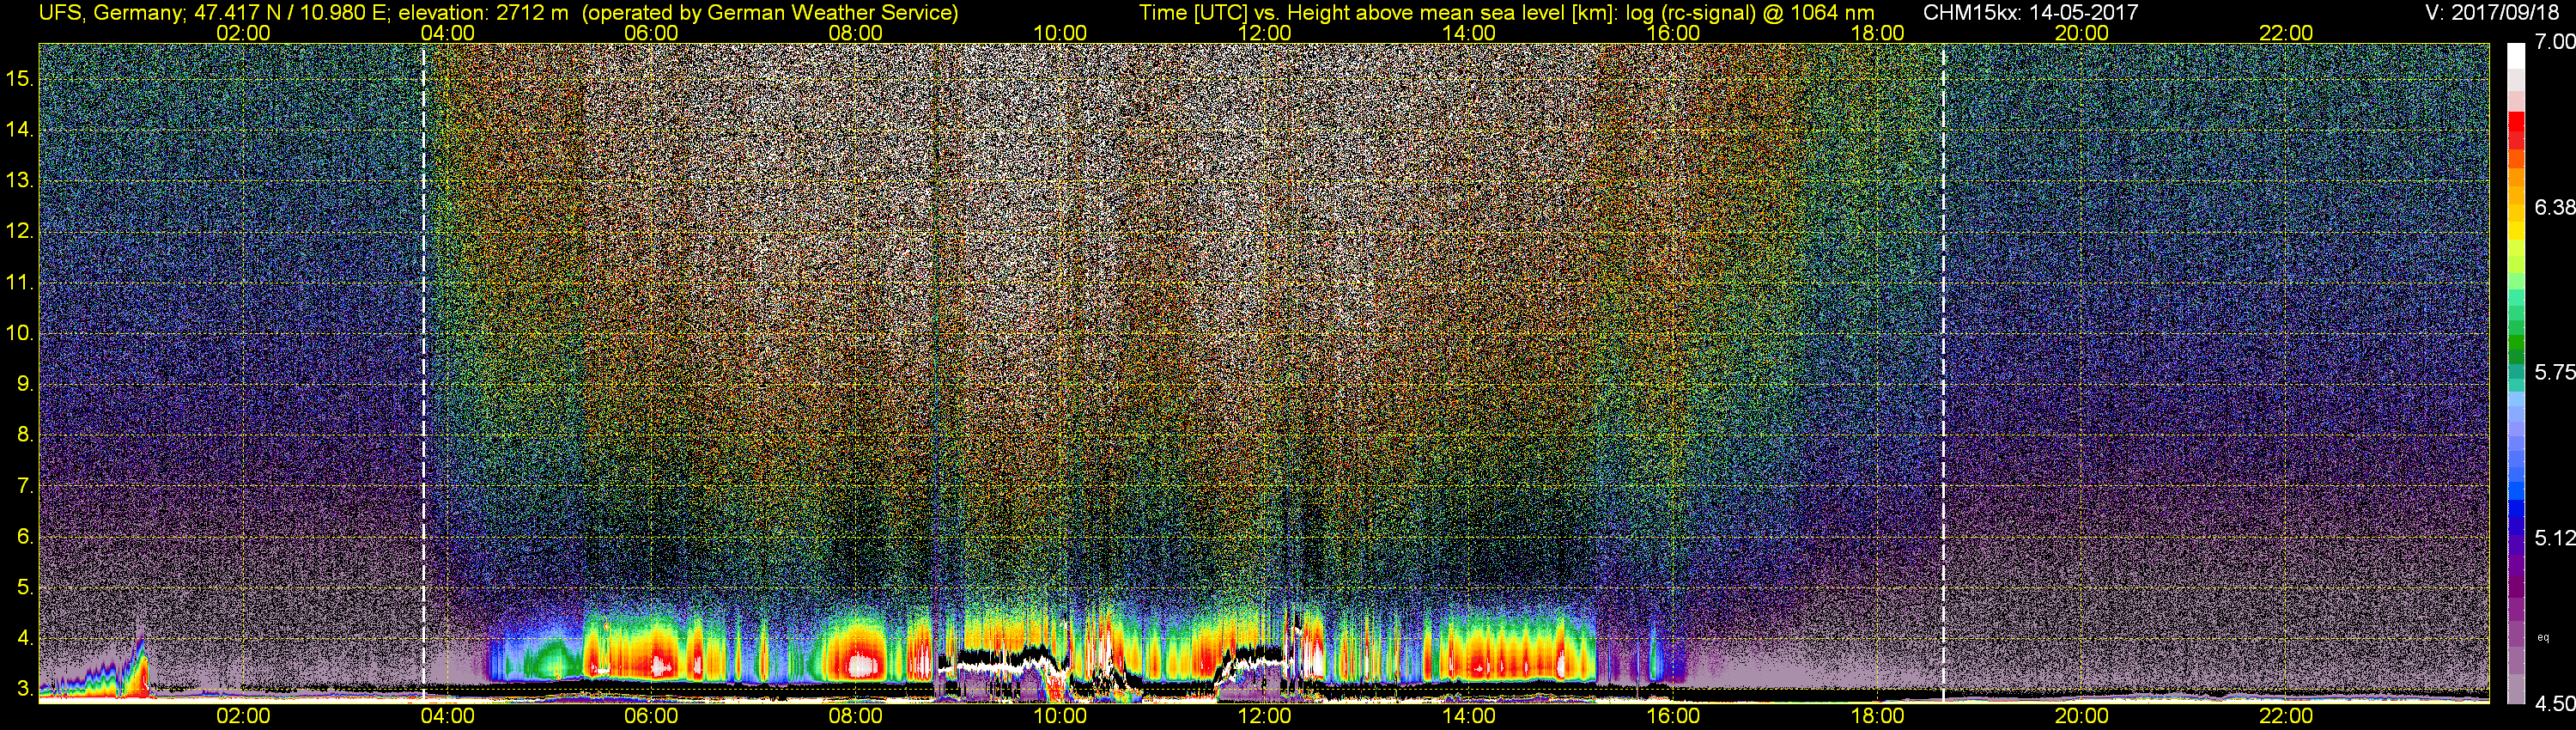Image resolution: width=2576 pixels, height=730 pixels.
Task: Select the "4." height axis label
Action: pyautogui.click(x=25, y=638)
